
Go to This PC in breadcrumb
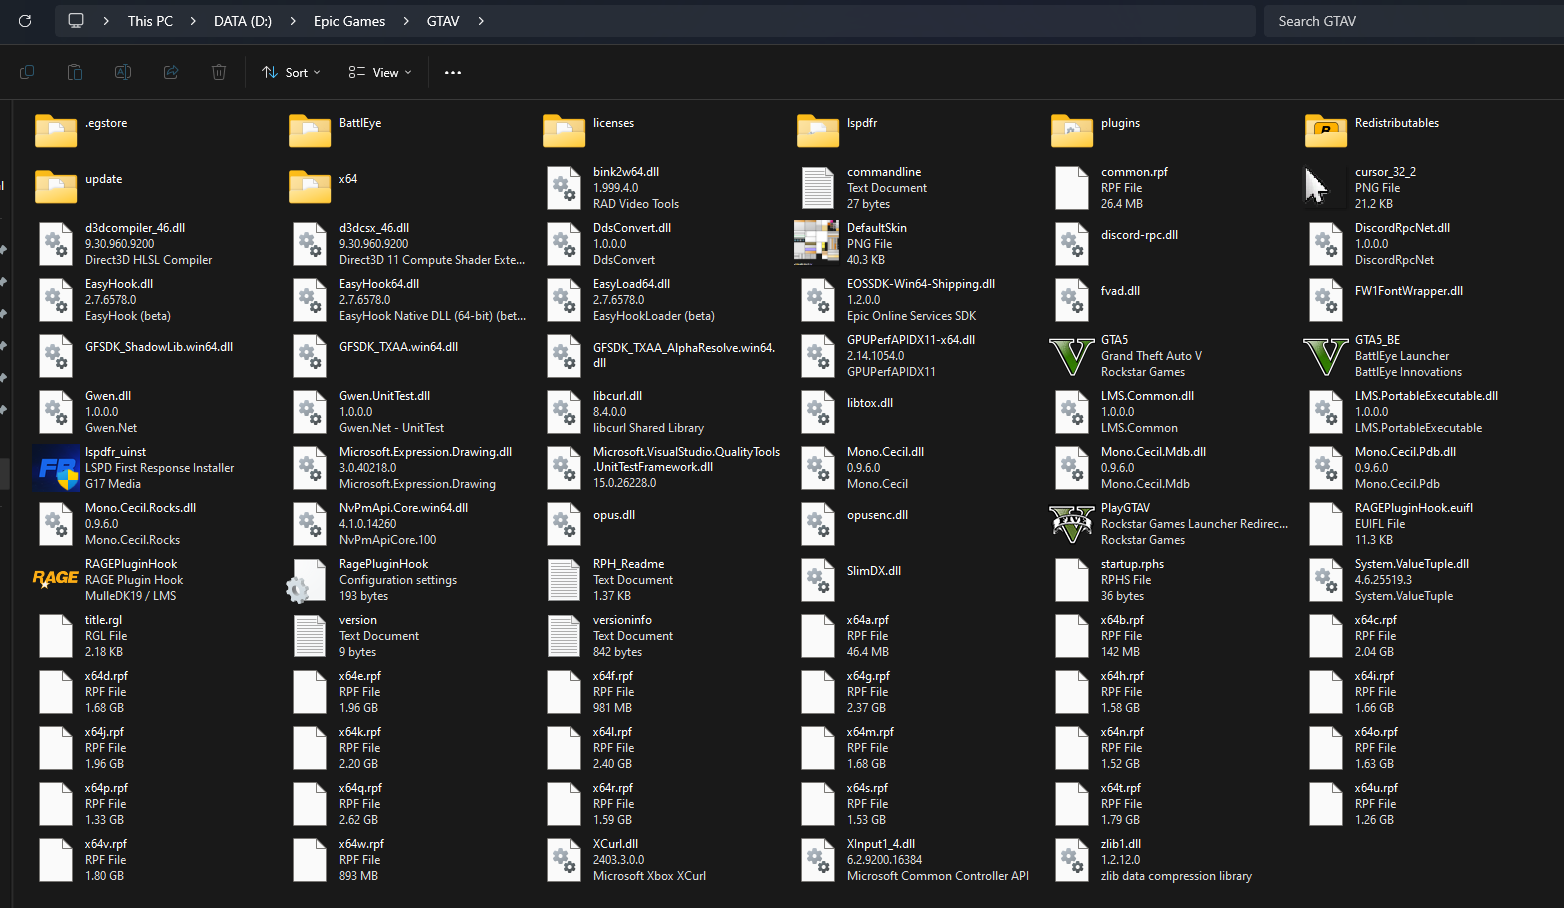(150, 21)
